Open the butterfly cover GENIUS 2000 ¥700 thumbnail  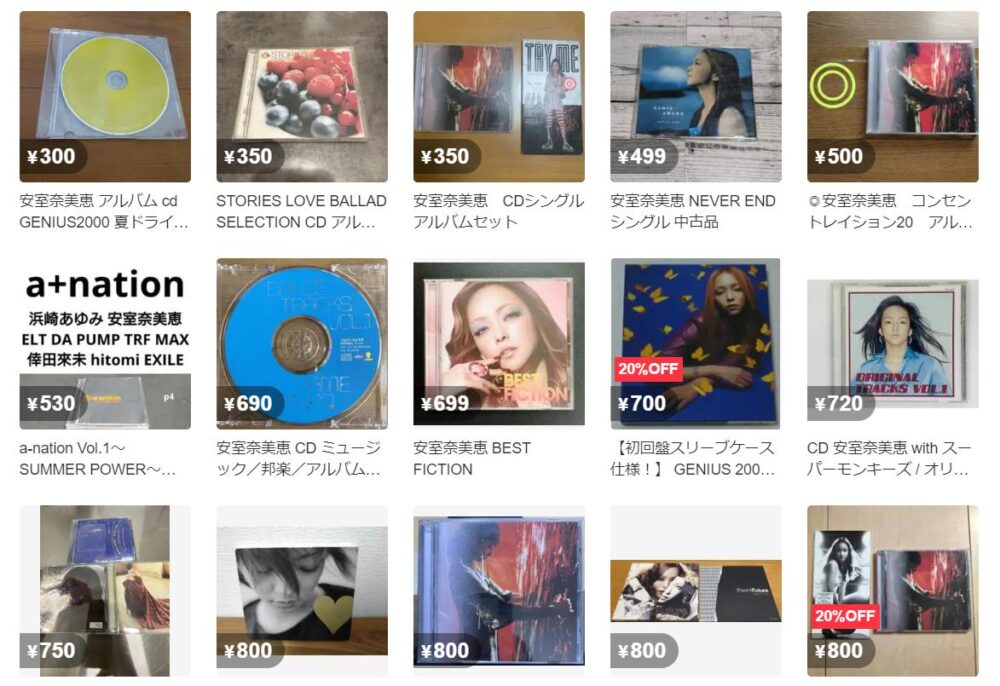coord(696,344)
